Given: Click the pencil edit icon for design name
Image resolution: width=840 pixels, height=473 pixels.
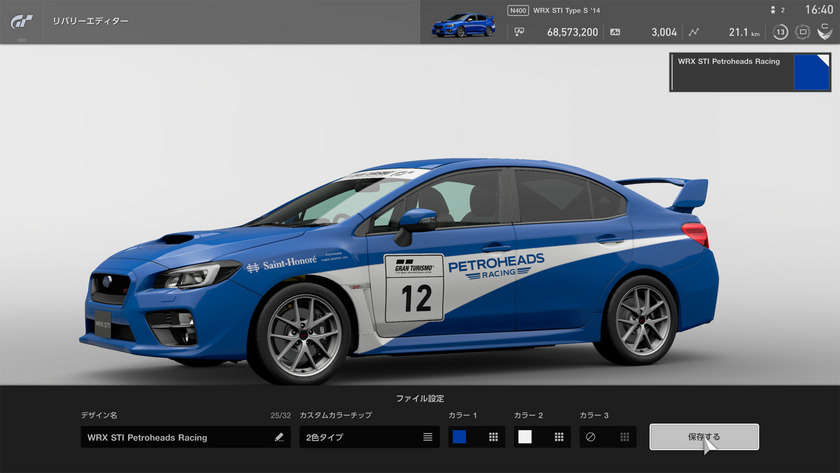Looking at the screenshot, I should tap(278, 437).
